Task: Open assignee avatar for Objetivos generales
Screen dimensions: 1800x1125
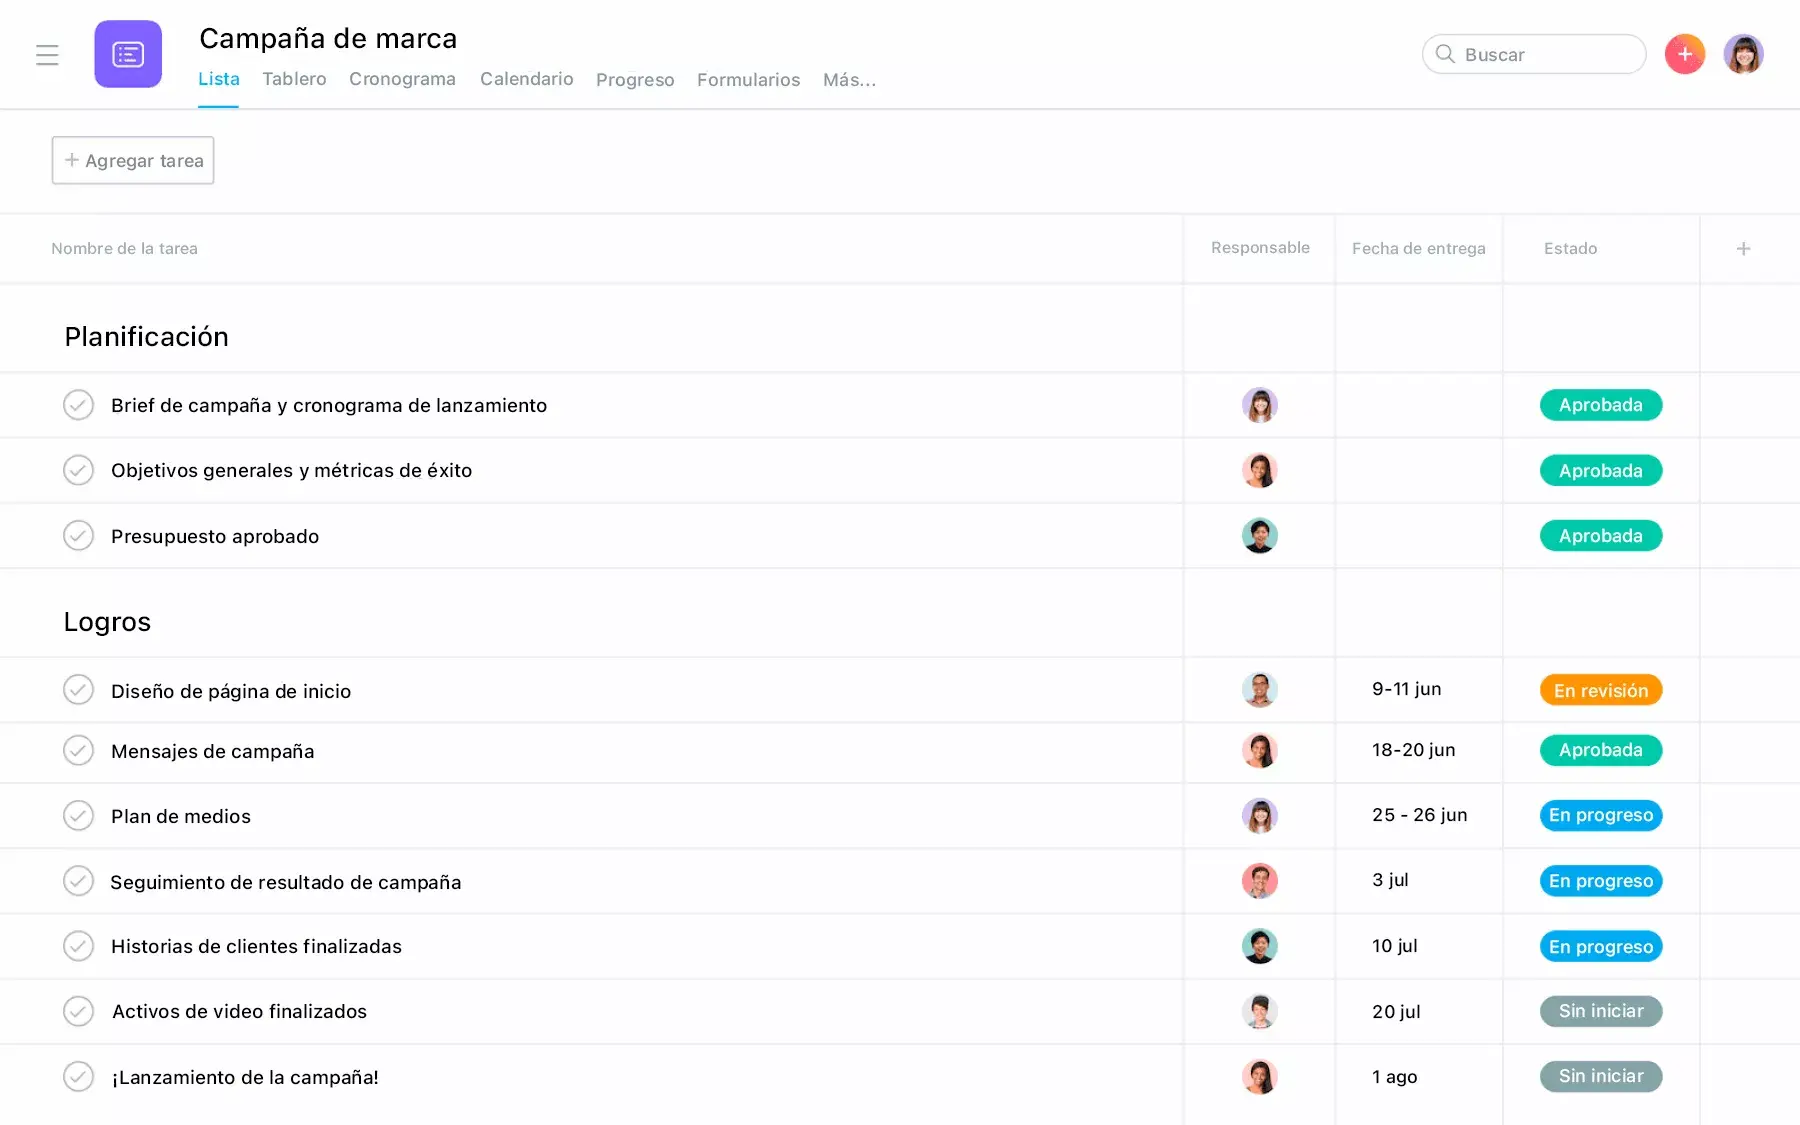Action: [1260, 470]
